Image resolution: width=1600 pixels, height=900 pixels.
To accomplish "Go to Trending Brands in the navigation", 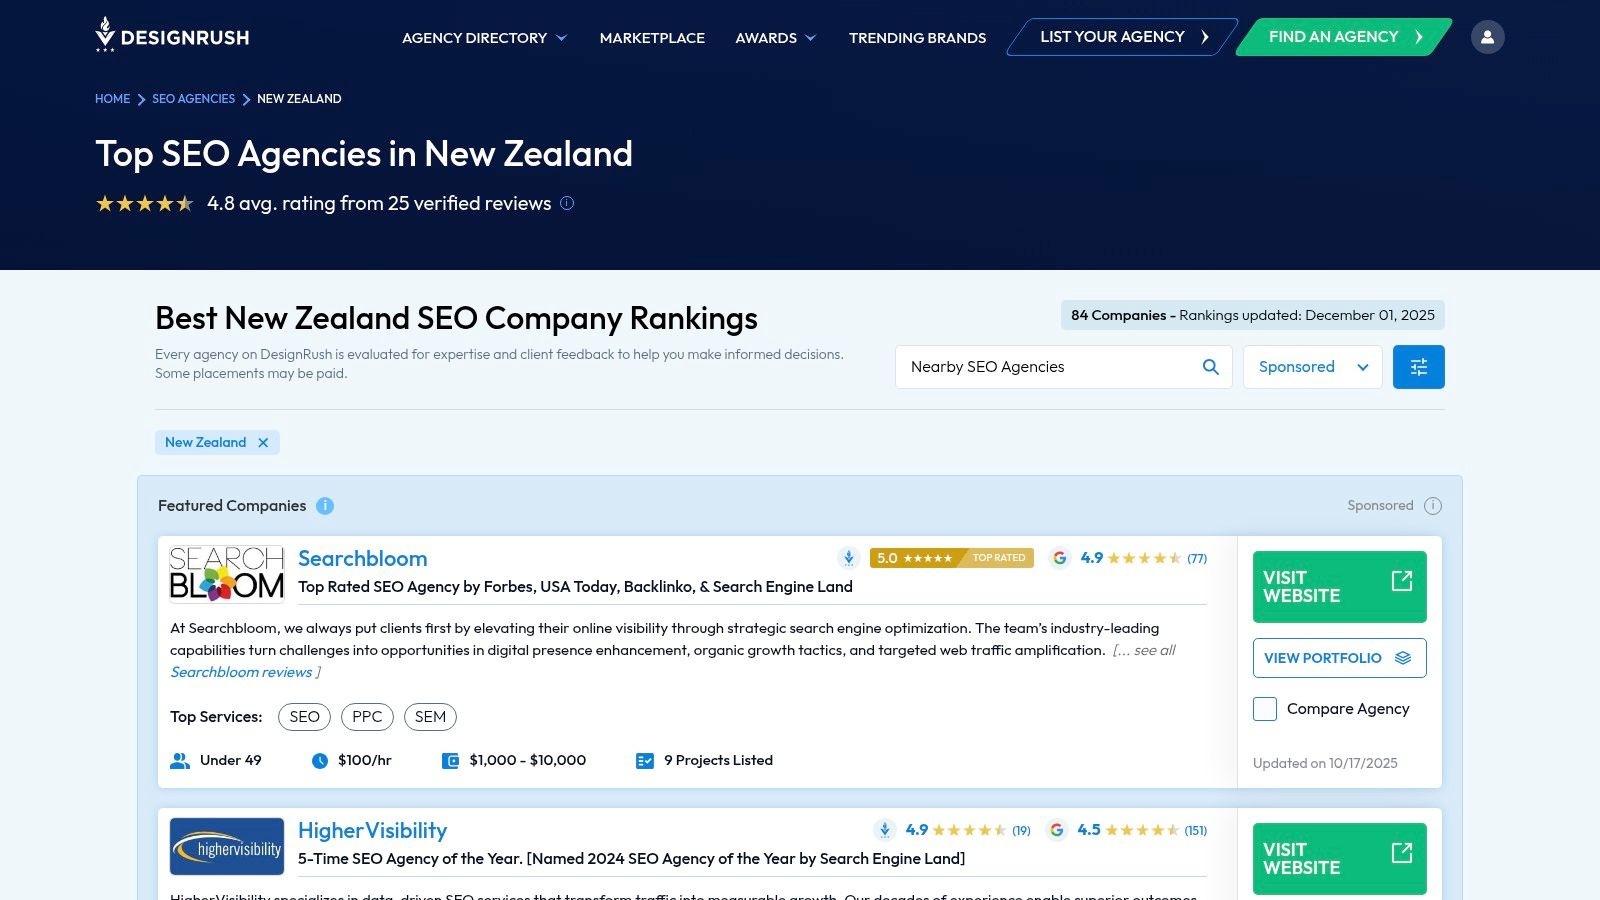I will click(916, 37).
